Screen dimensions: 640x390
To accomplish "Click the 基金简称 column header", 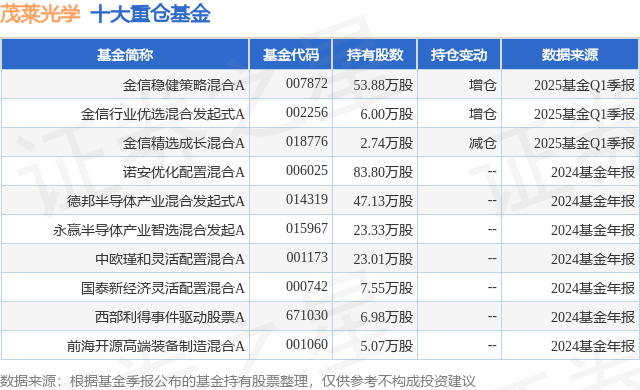I will (x=125, y=55).
